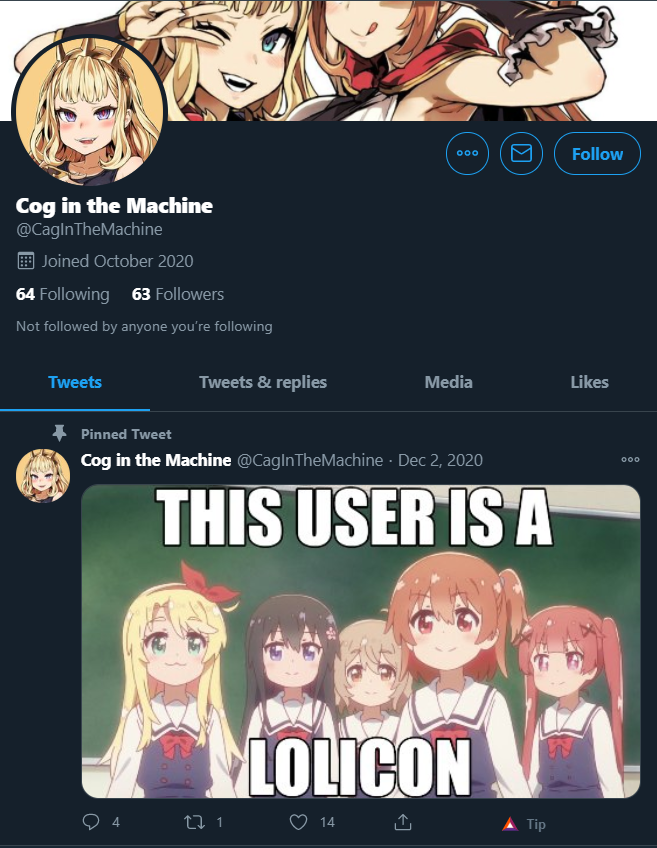Click the share upload icon under tweet
Screen dimensions: 657x848
click(402, 822)
